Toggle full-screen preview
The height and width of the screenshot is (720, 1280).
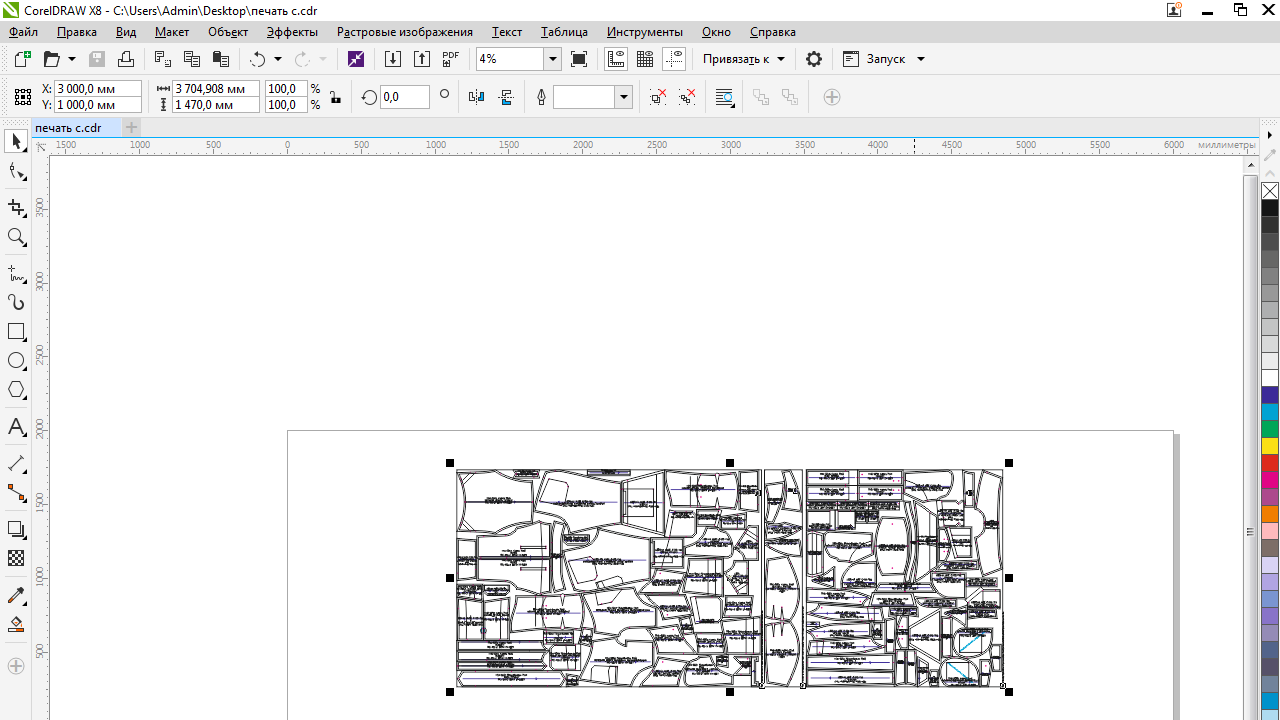pyautogui.click(x=579, y=59)
